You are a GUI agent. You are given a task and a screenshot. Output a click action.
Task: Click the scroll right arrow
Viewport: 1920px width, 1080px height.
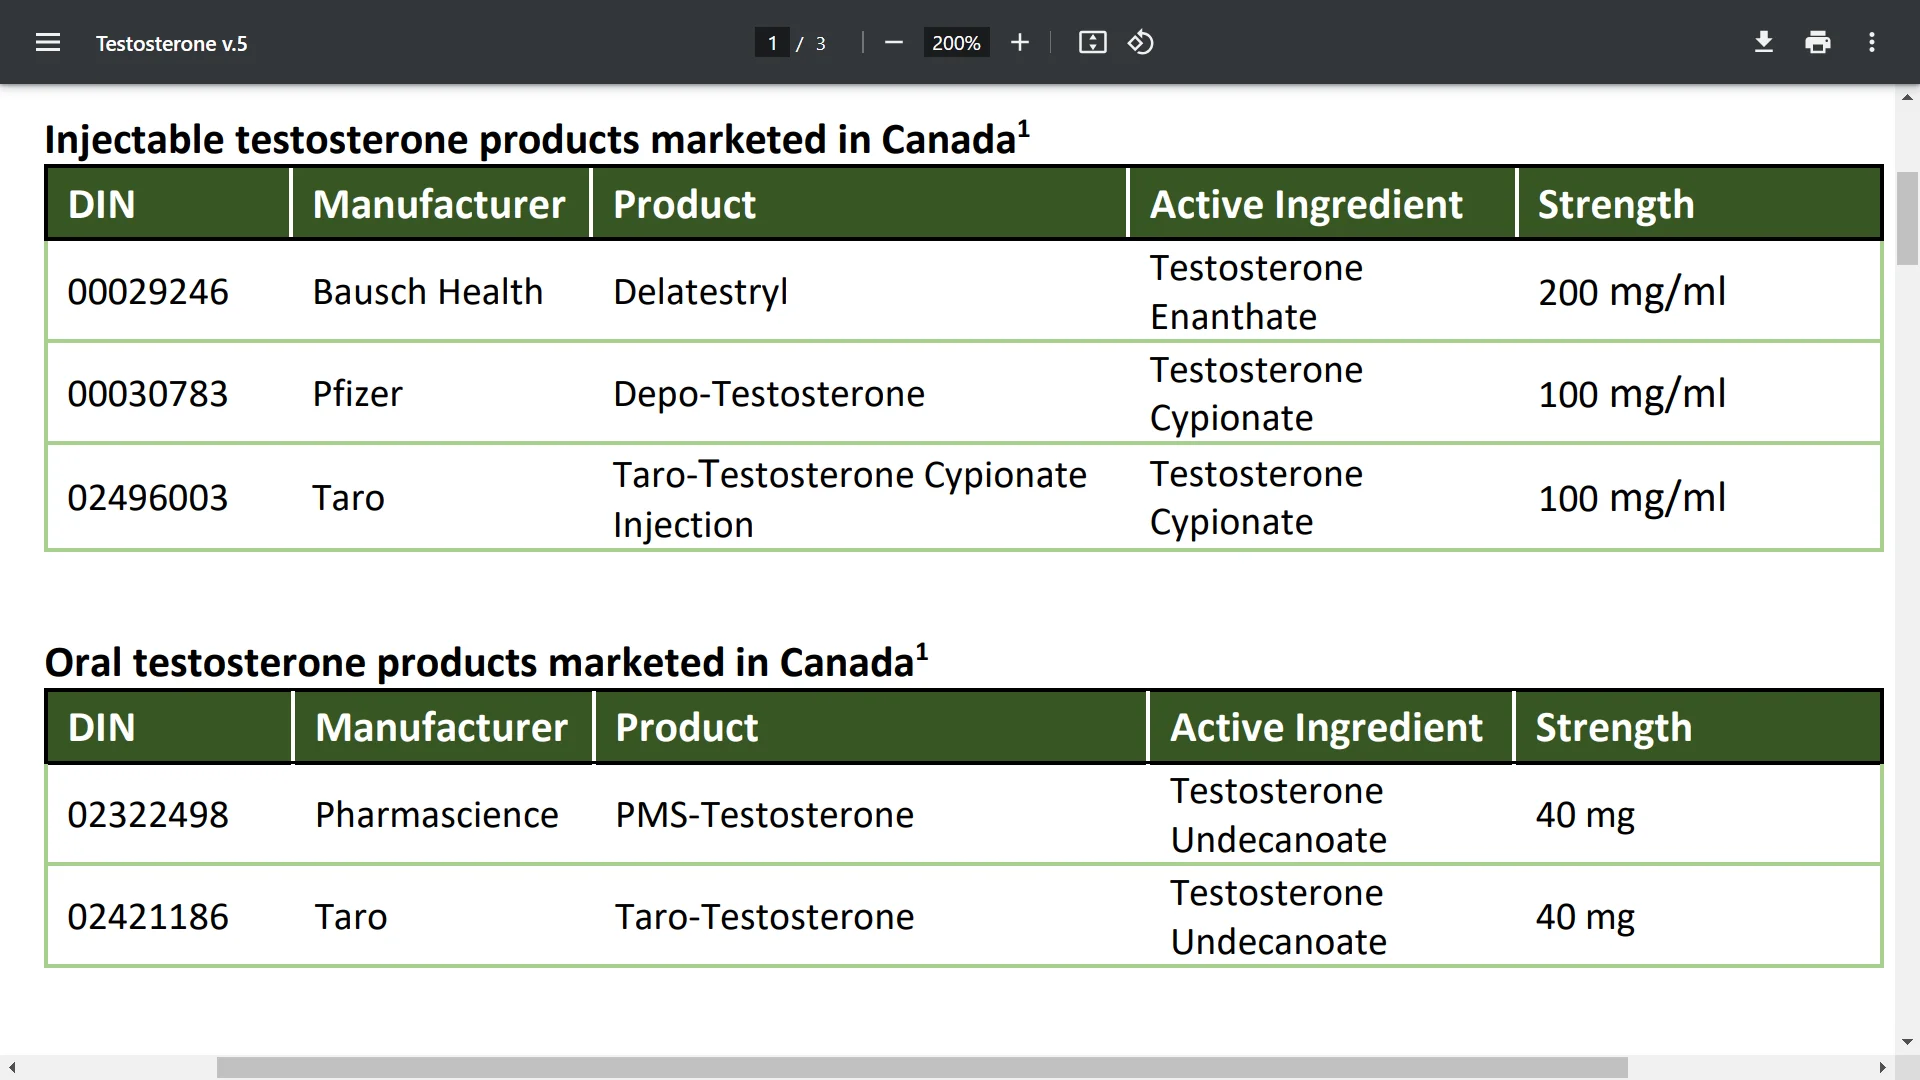[1882, 1068]
